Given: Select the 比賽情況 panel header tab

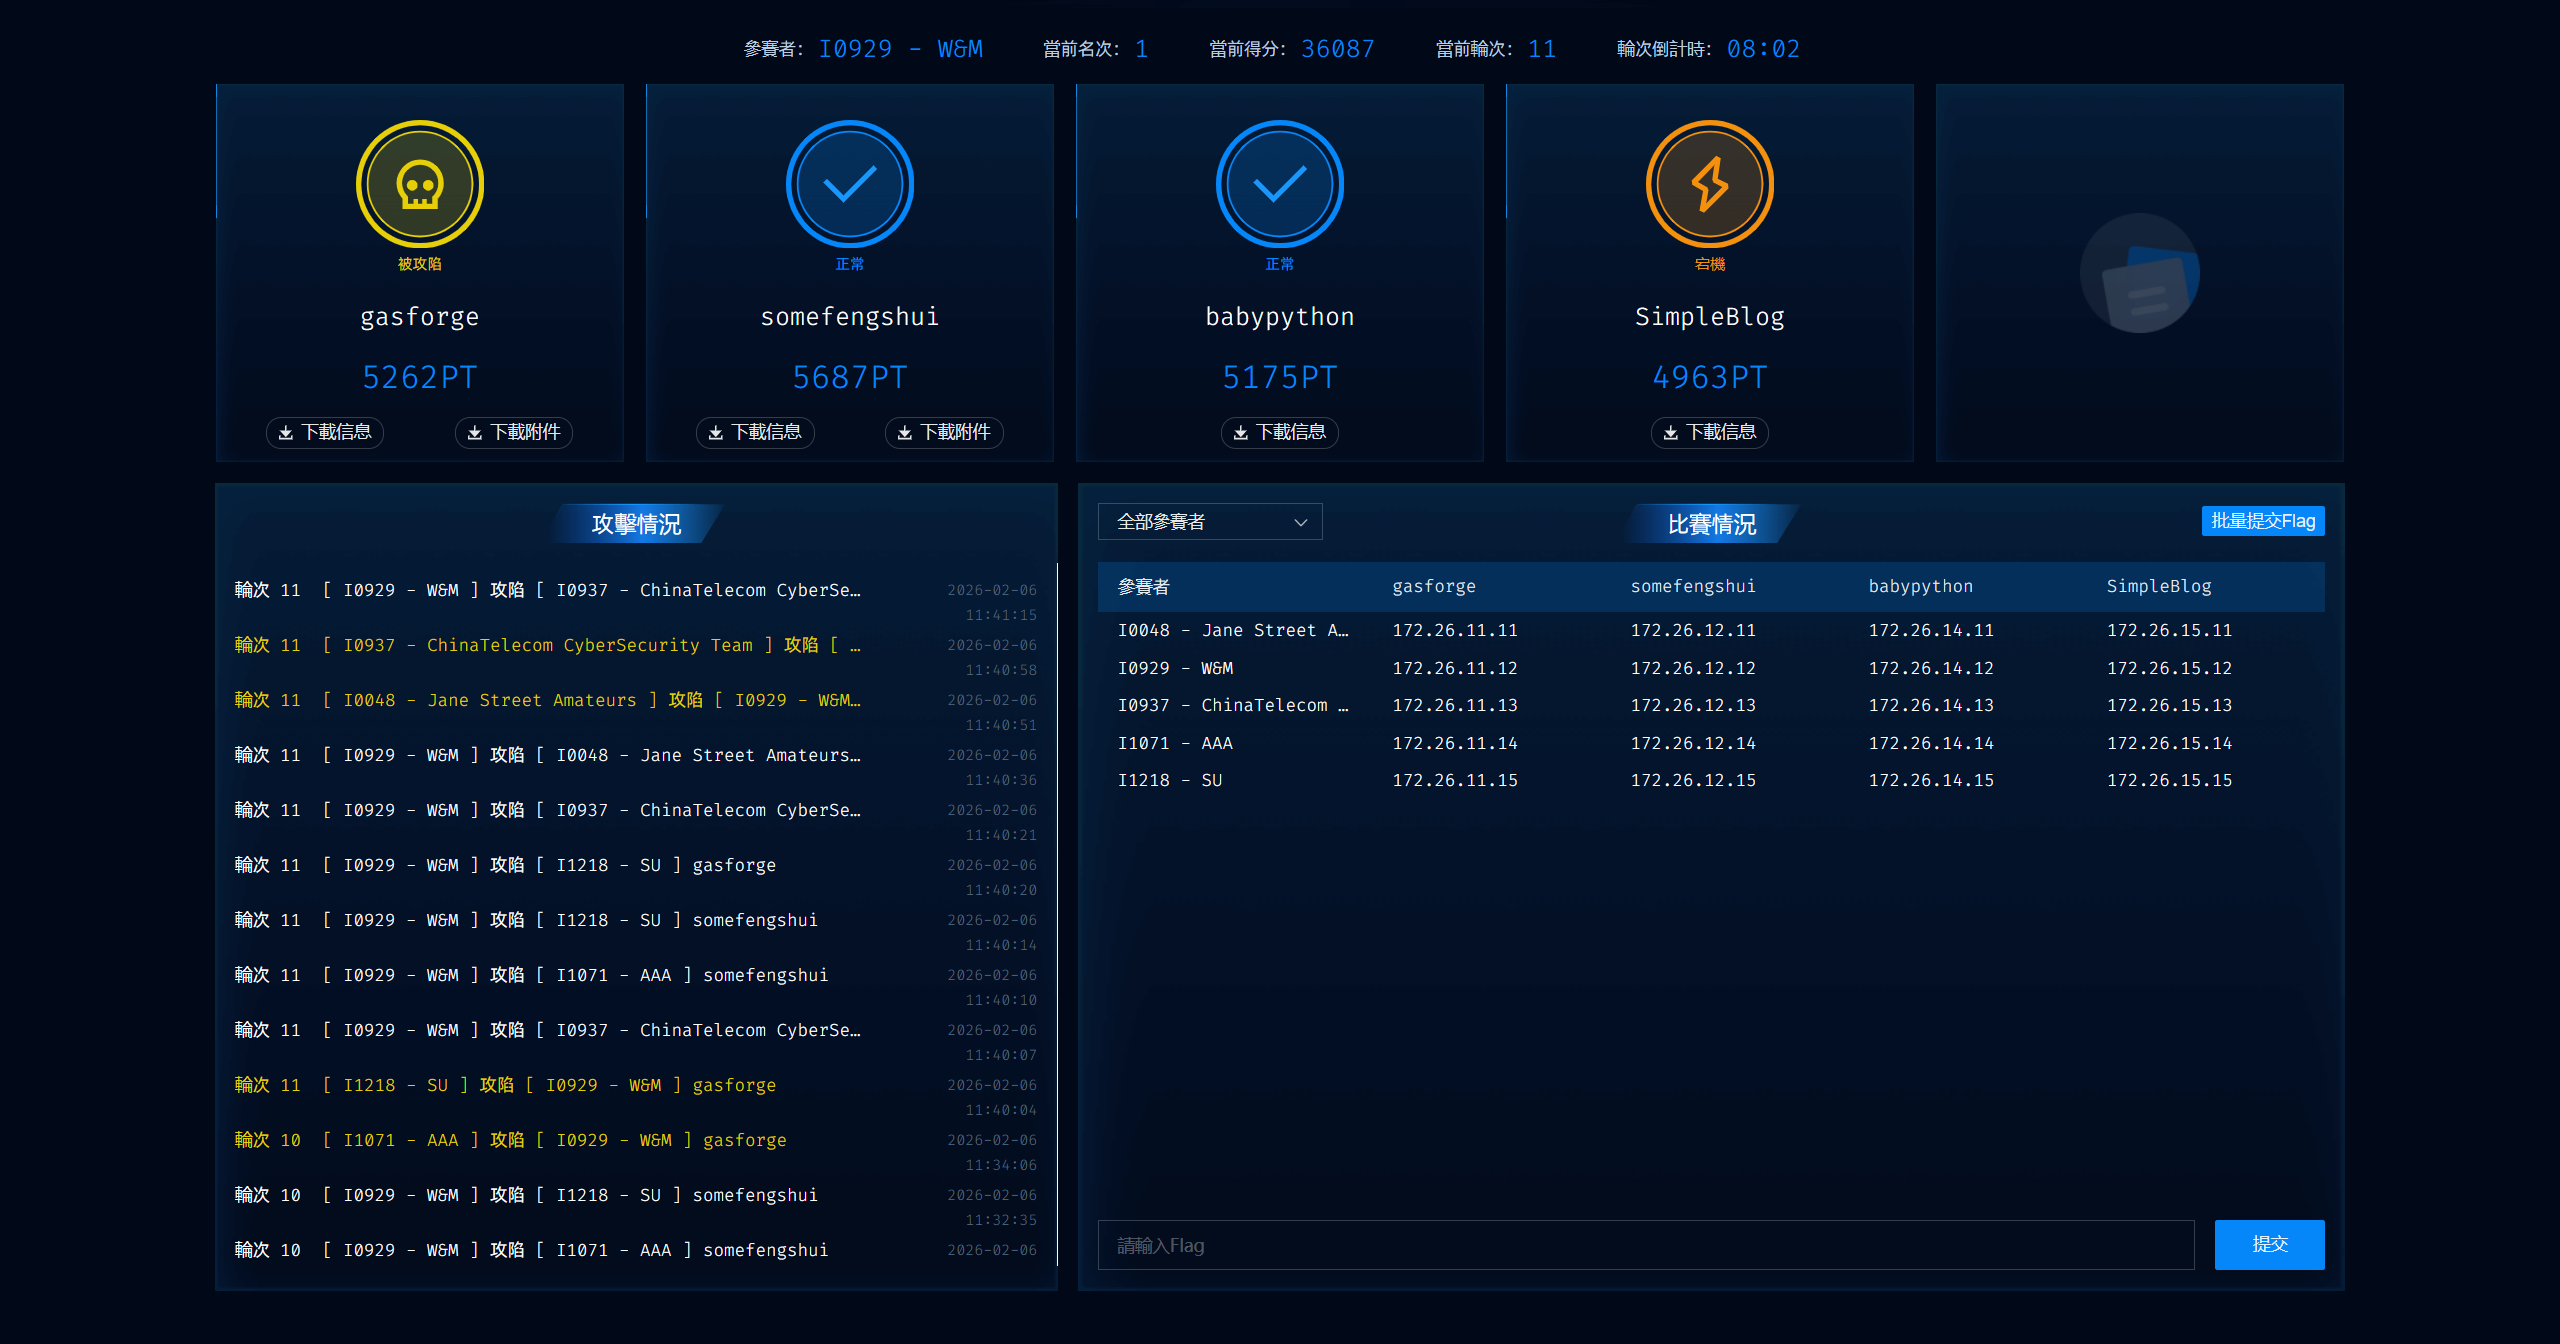Looking at the screenshot, I should pos(1711,524).
